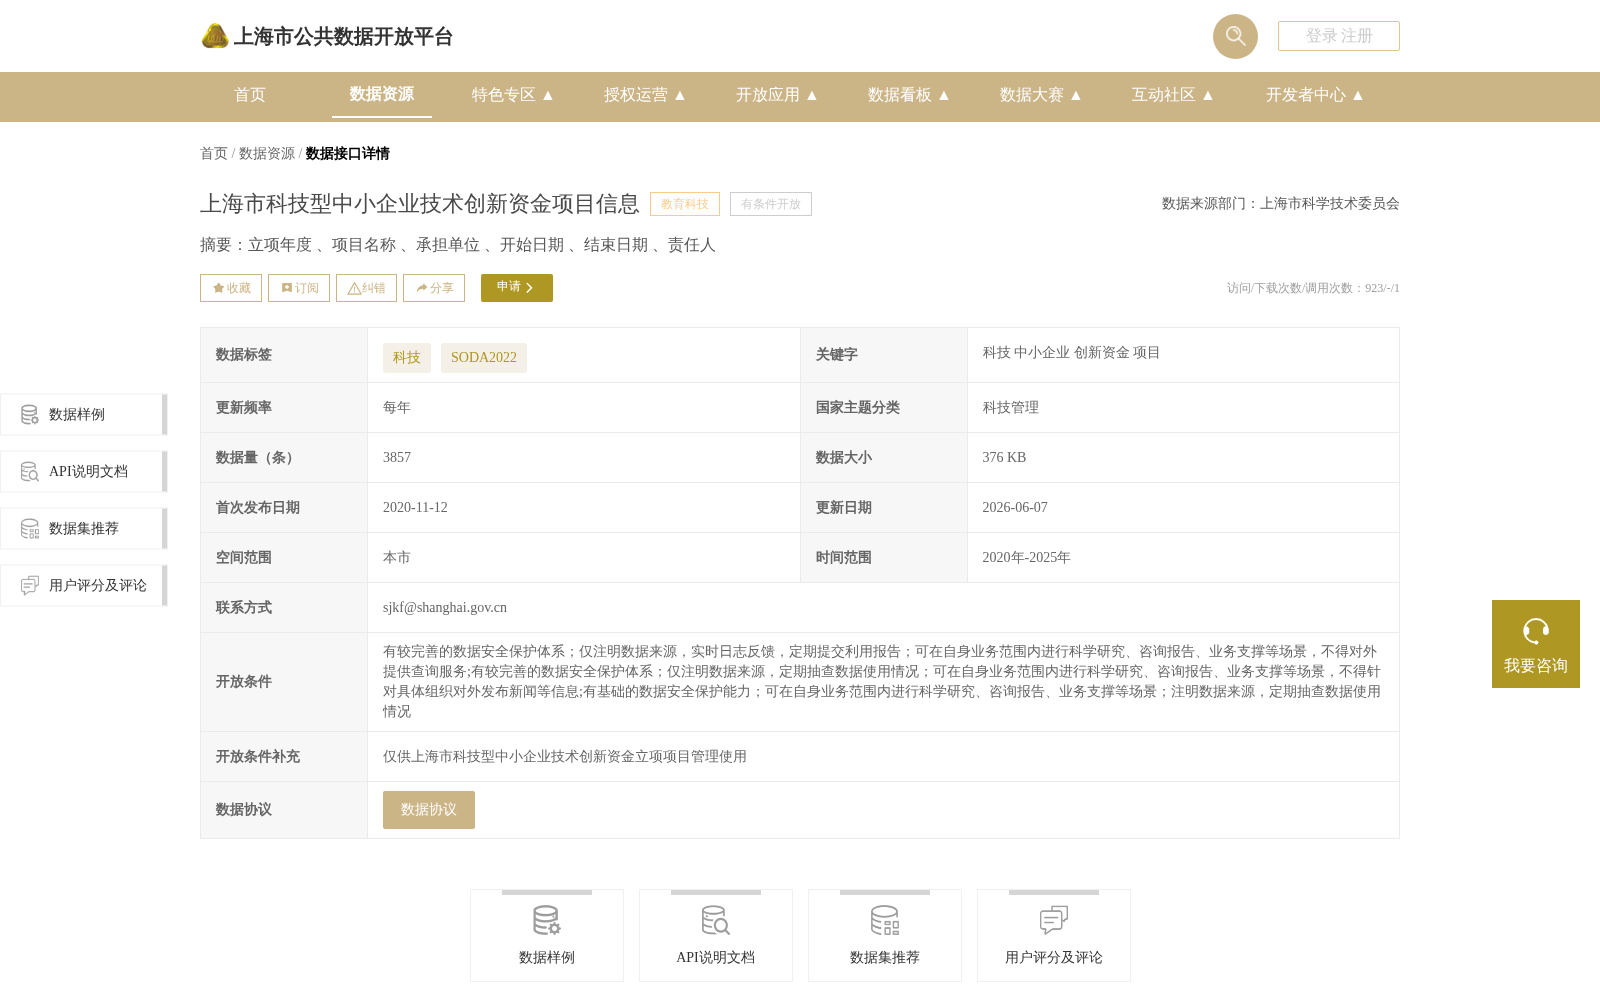The image size is (1600, 1000).
Task: Click the 科技管理 theme classification value
Action: (1010, 407)
